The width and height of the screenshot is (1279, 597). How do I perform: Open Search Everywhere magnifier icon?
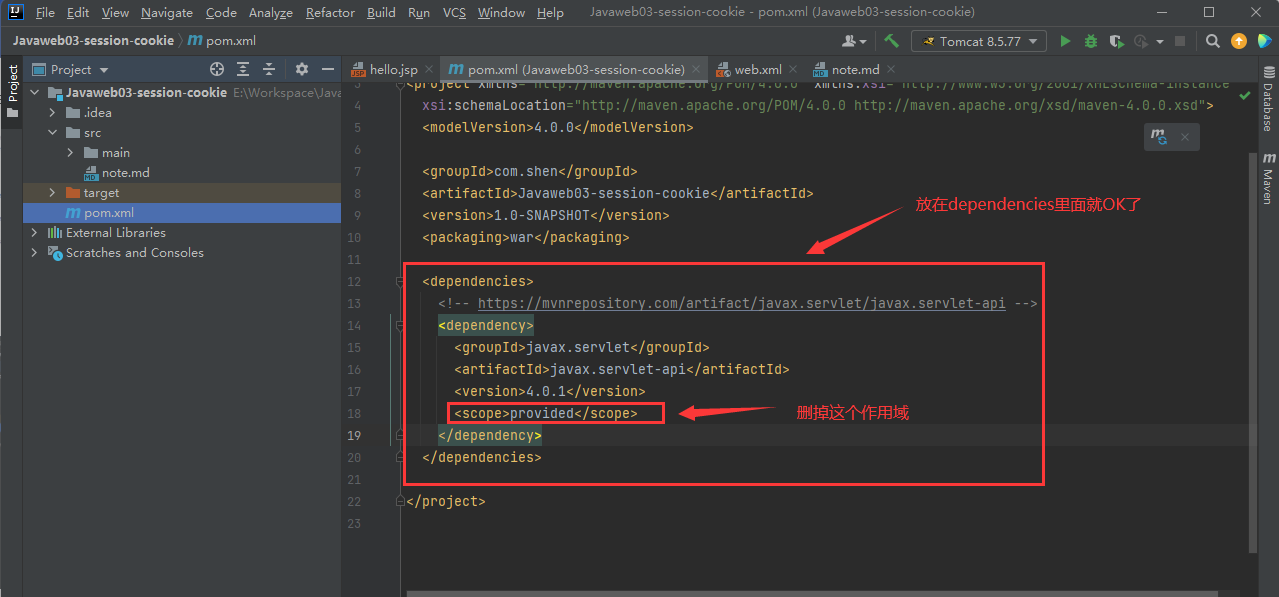pyautogui.click(x=1213, y=41)
